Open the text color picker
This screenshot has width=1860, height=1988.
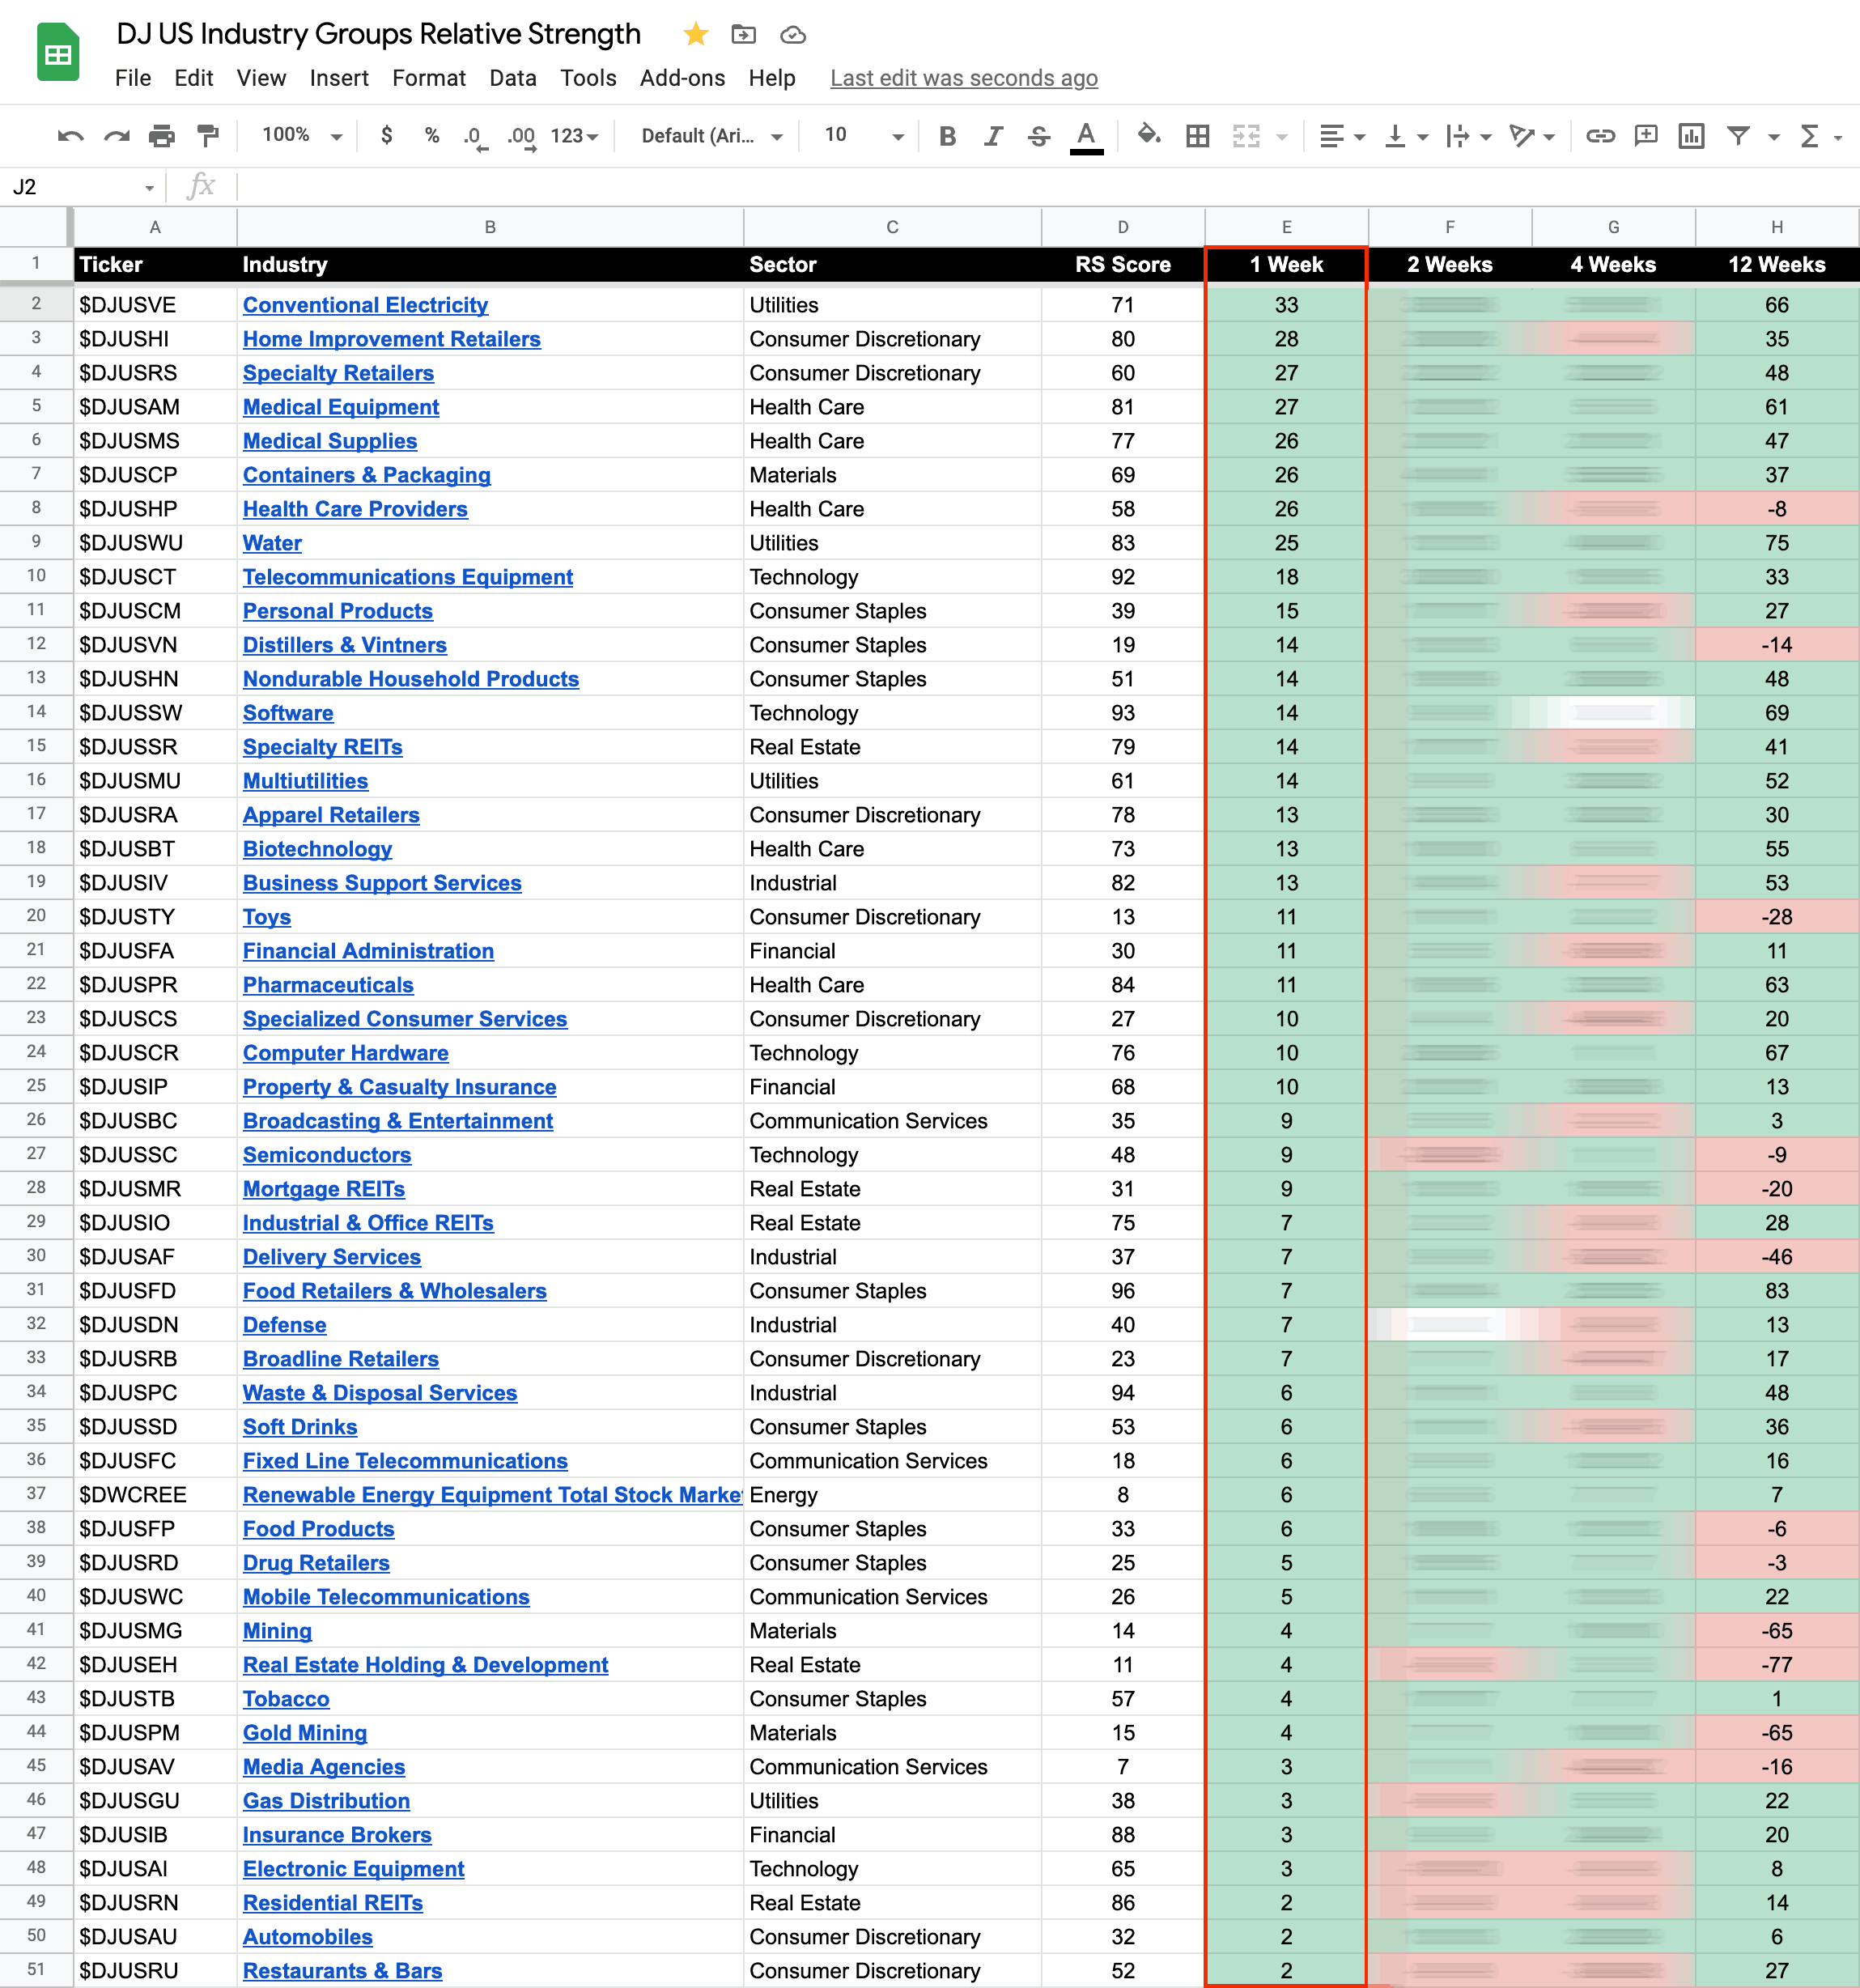1086,137
